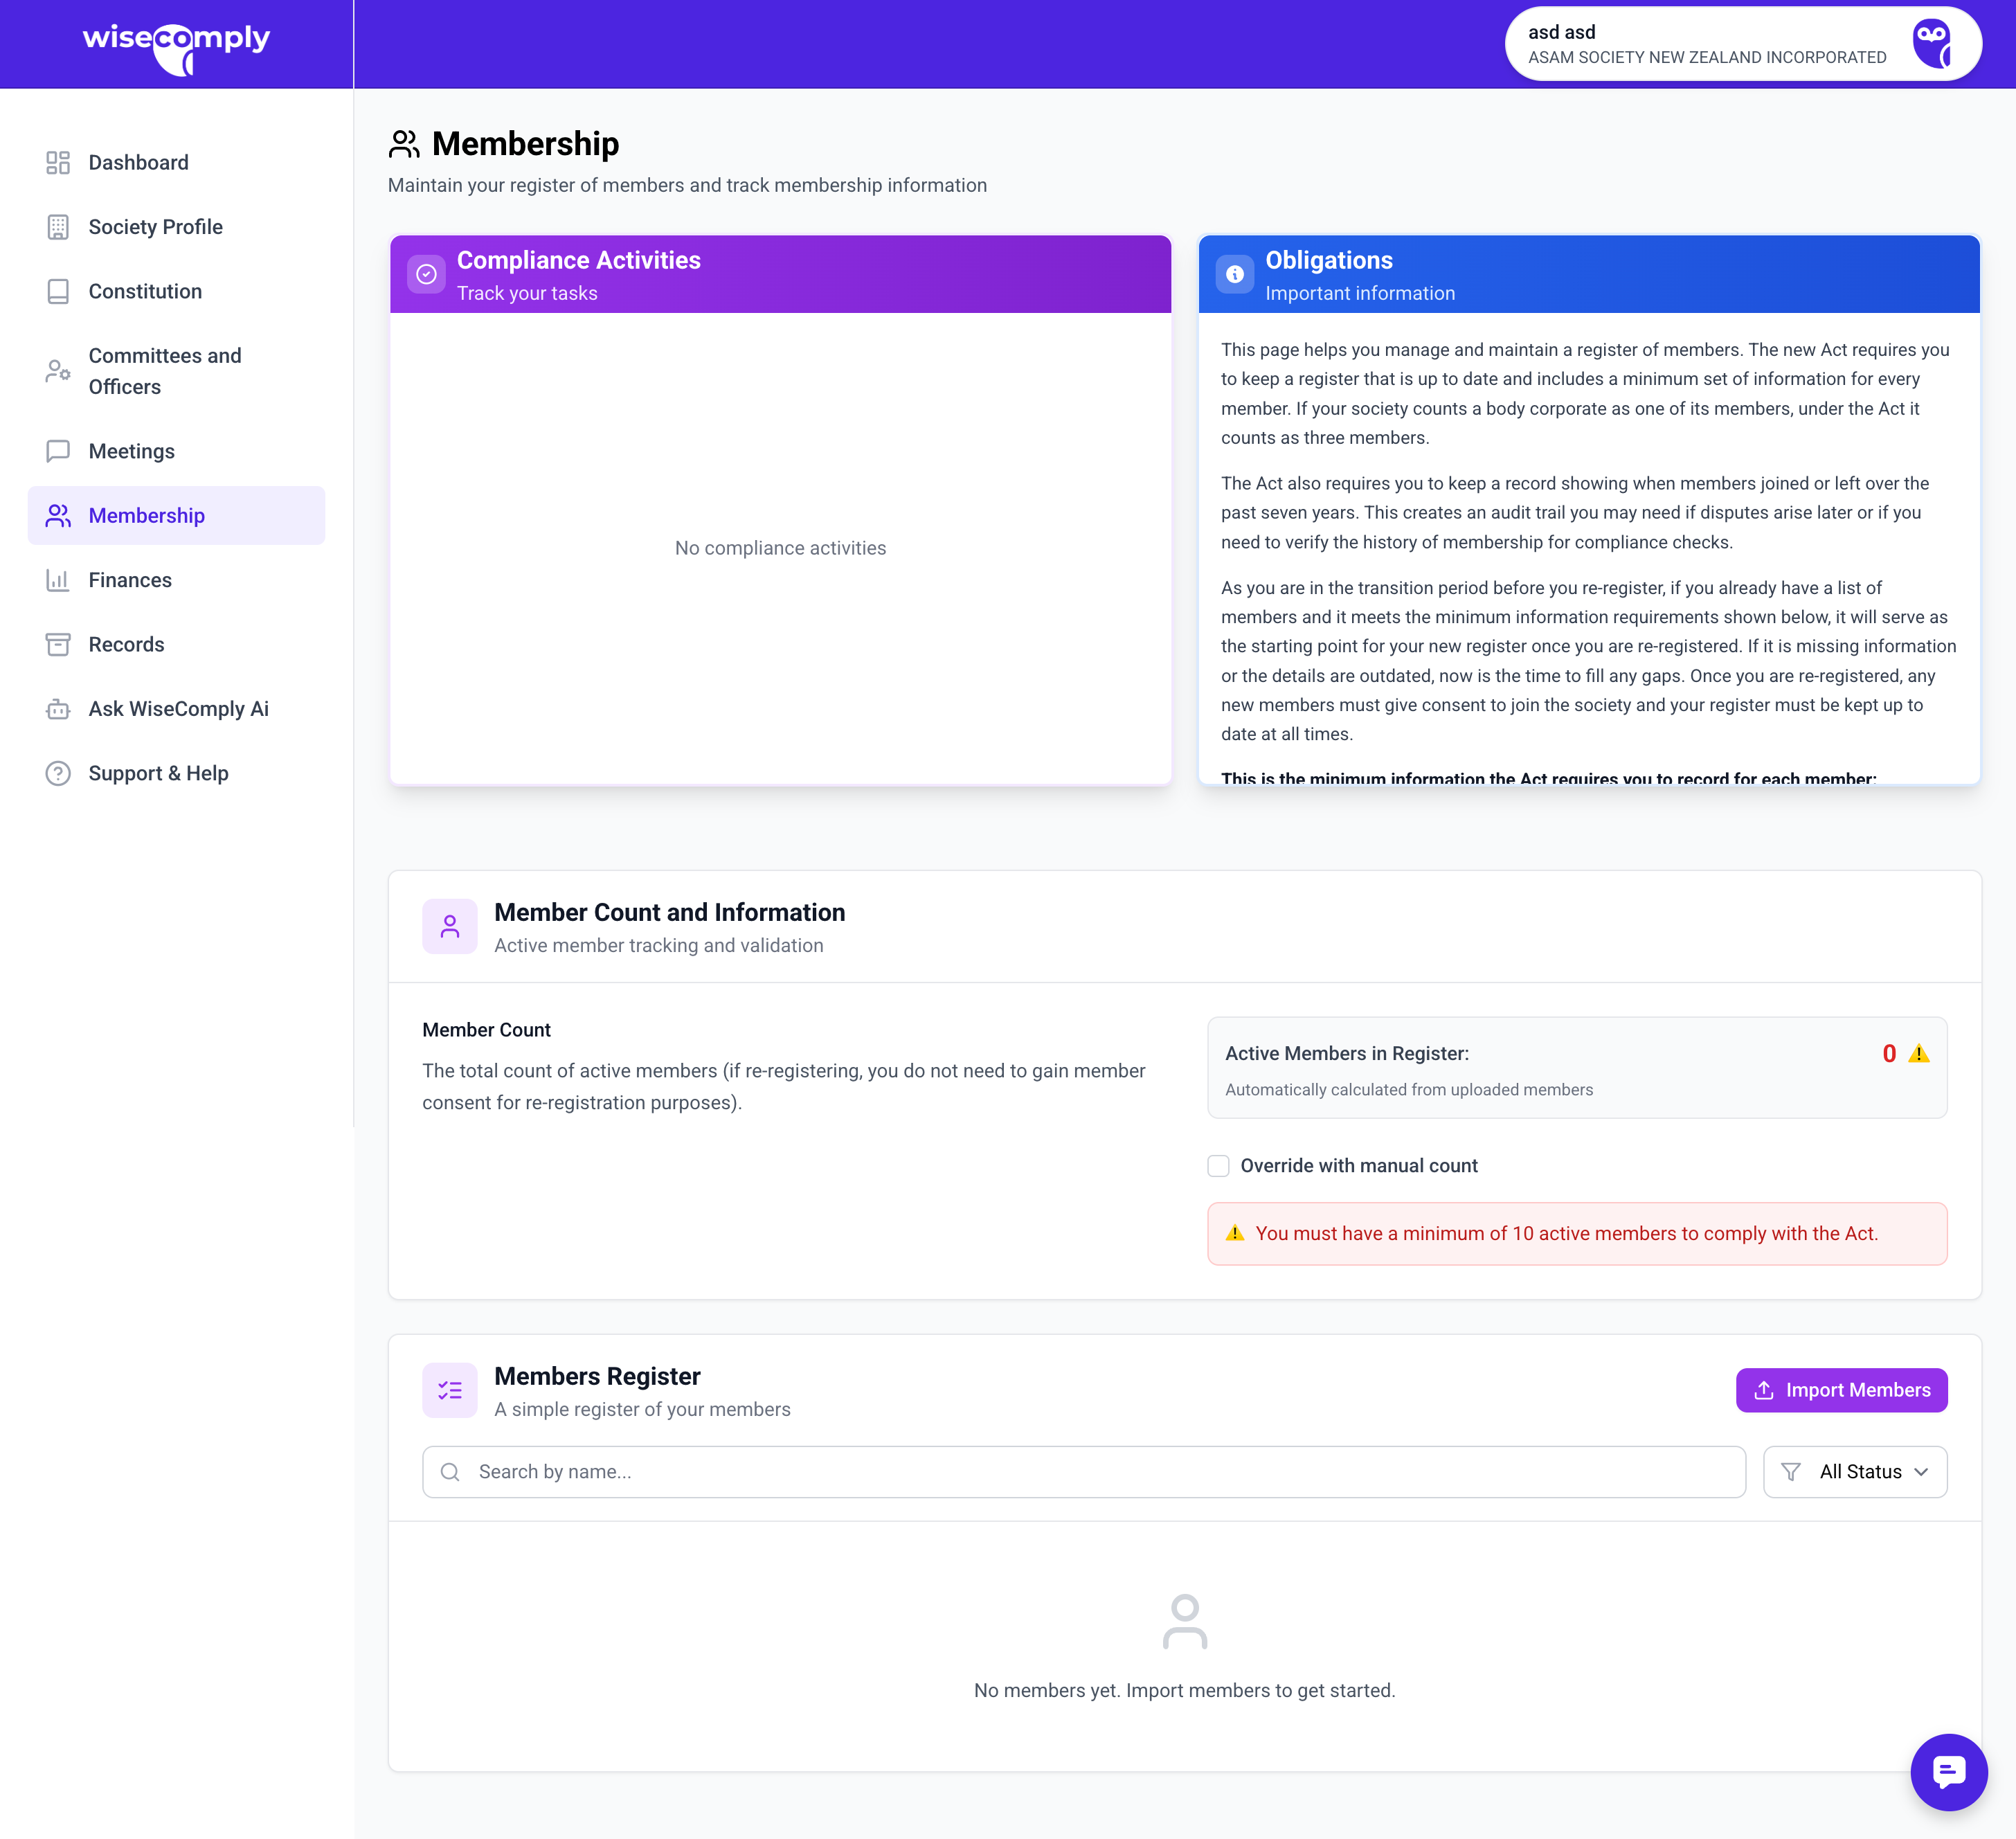Click the Dashboard grid icon in sidebar
The height and width of the screenshot is (1839, 2016).
point(58,163)
